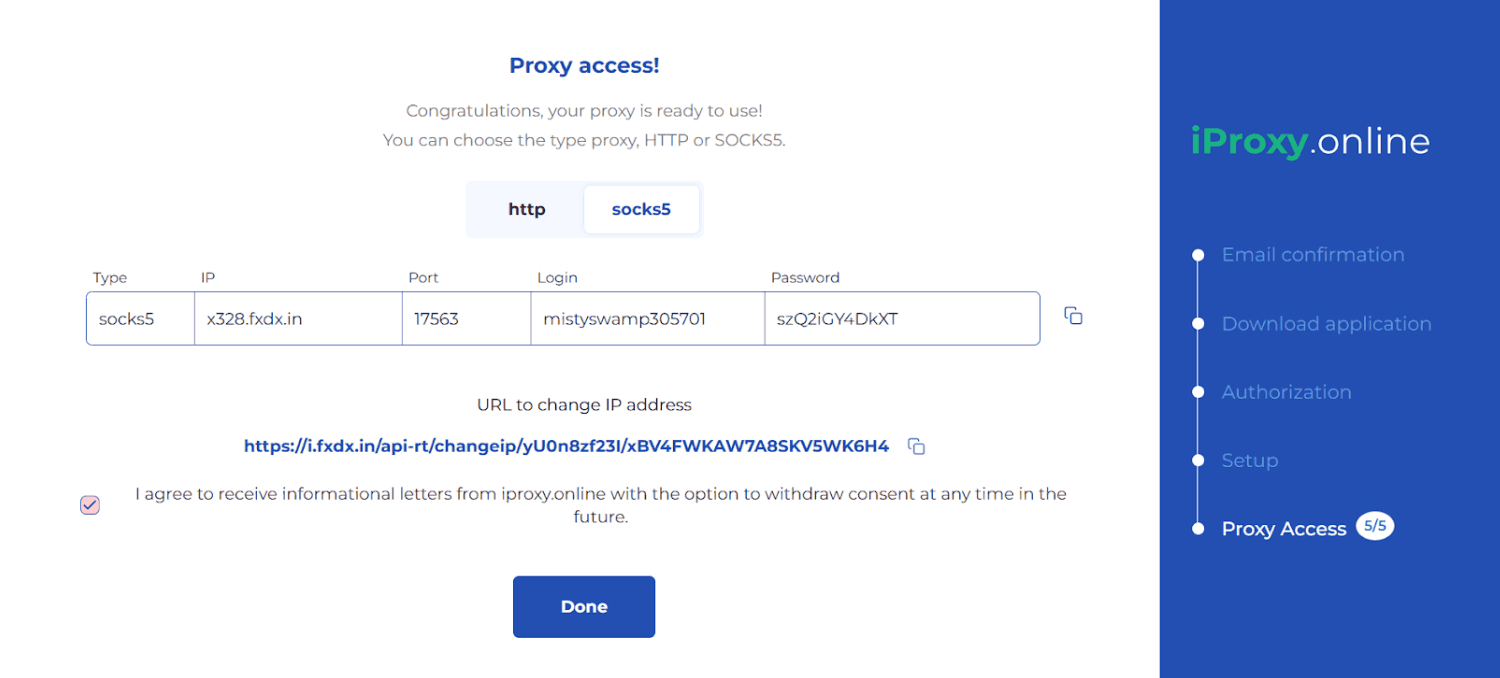Open the change IP address URL link
The height and width of the screenshot is (678, 1500).
[566, 446]
